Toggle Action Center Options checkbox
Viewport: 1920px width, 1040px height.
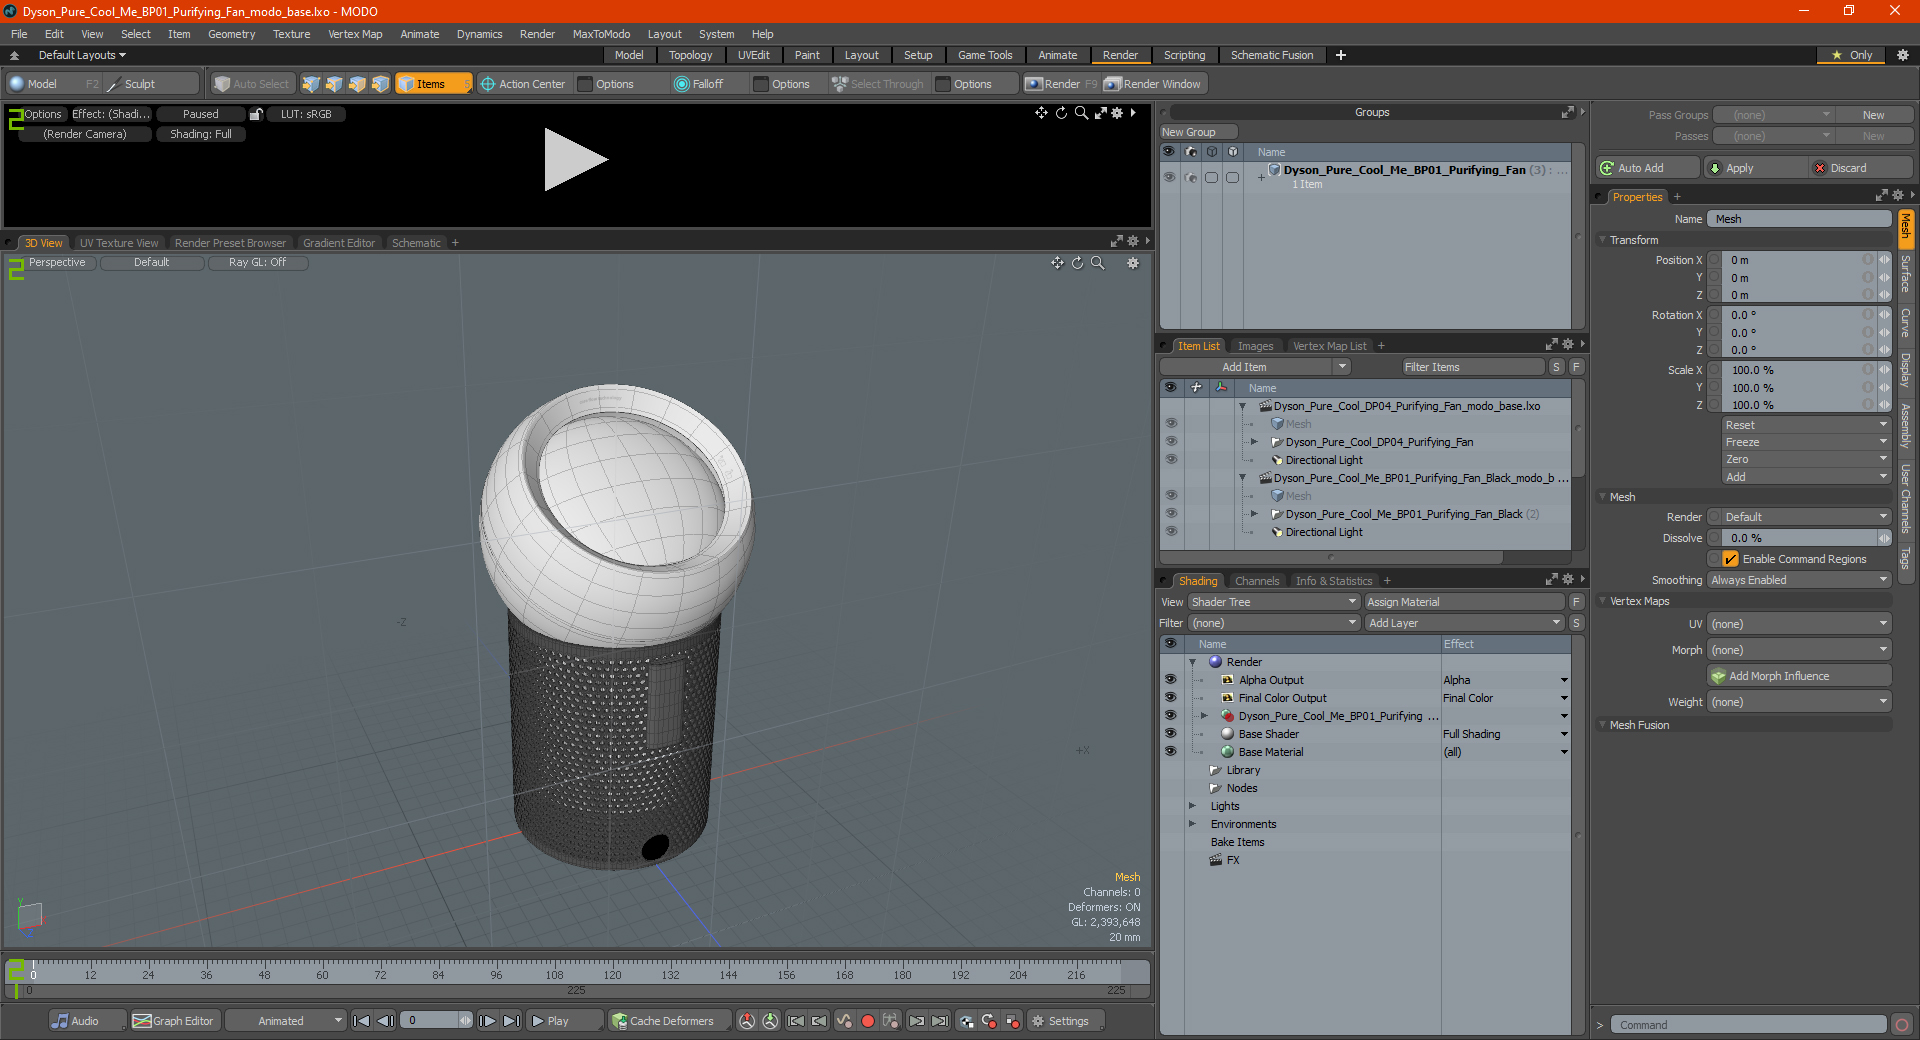pos(586,84)
